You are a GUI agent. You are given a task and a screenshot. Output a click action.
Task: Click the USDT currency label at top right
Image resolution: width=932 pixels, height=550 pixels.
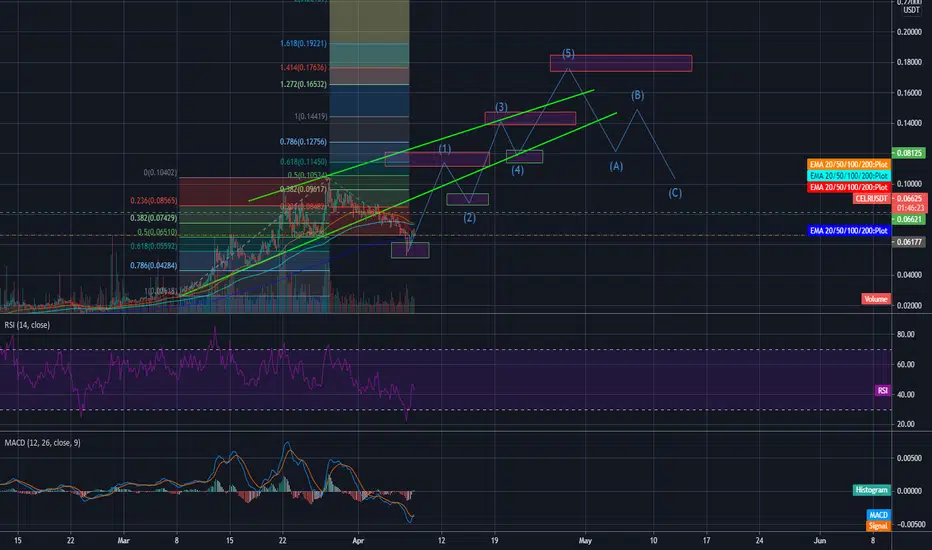(x=911, y=10)
